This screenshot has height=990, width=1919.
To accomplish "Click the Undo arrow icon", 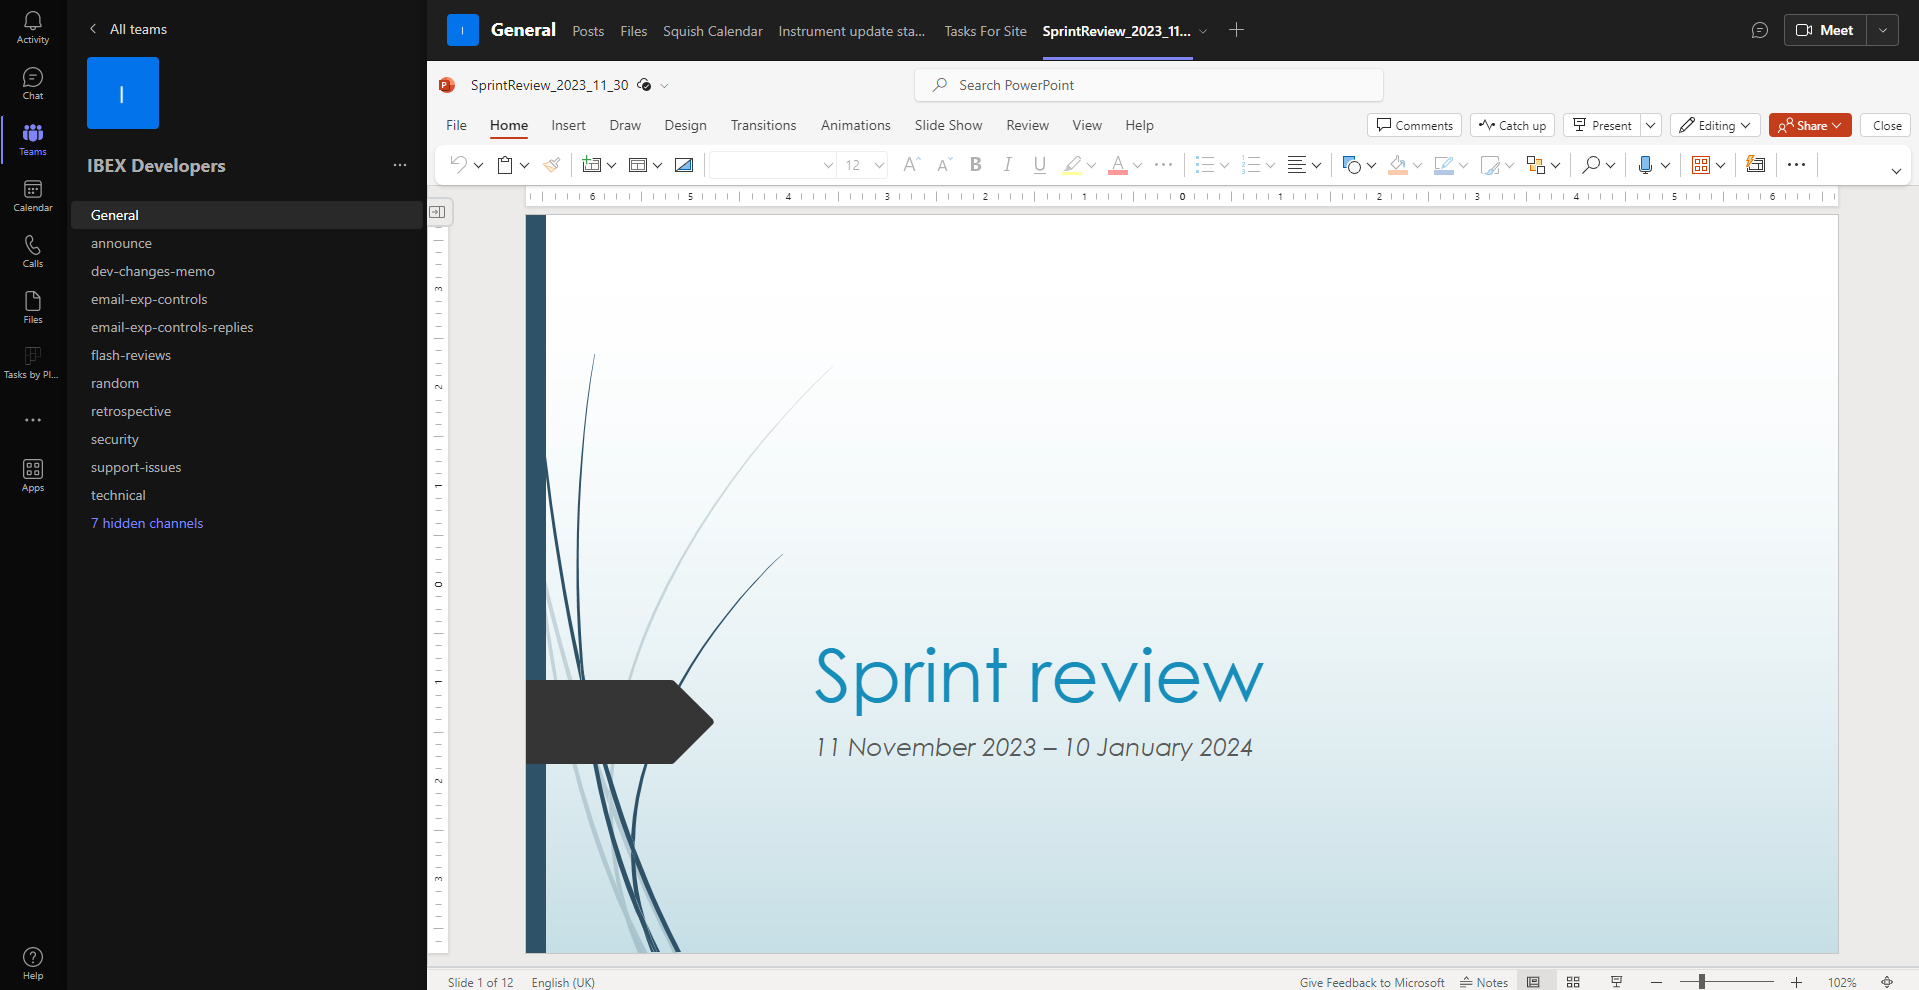I will (458, 165).
